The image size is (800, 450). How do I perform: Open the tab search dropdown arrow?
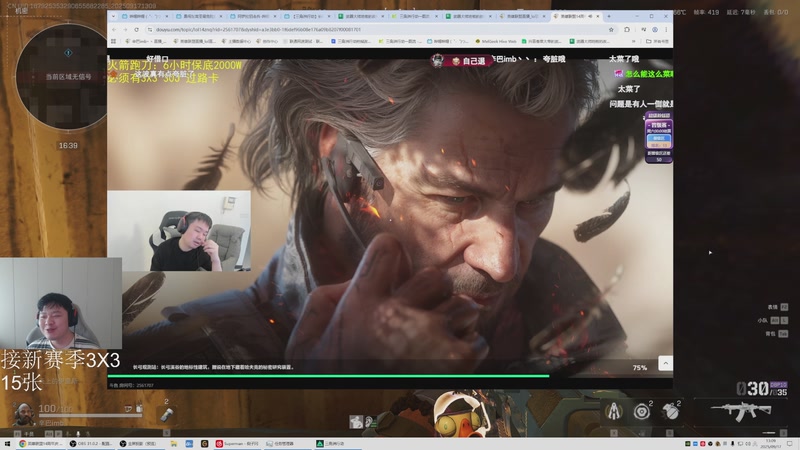pyautogui.click(x=113, y=16)
